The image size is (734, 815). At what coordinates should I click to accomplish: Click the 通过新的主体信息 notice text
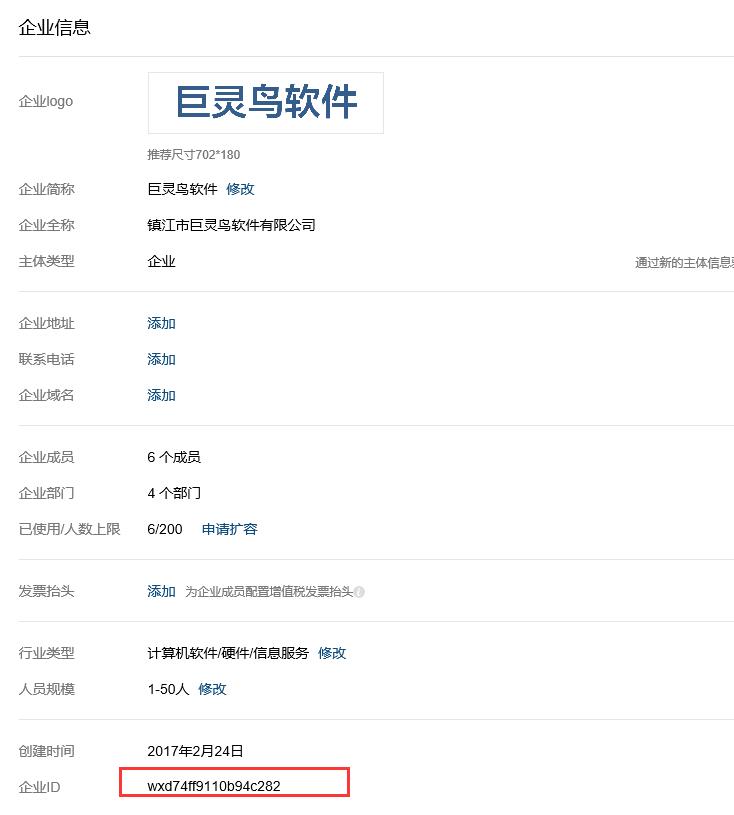pyautogui.click(x=684, y=263)
